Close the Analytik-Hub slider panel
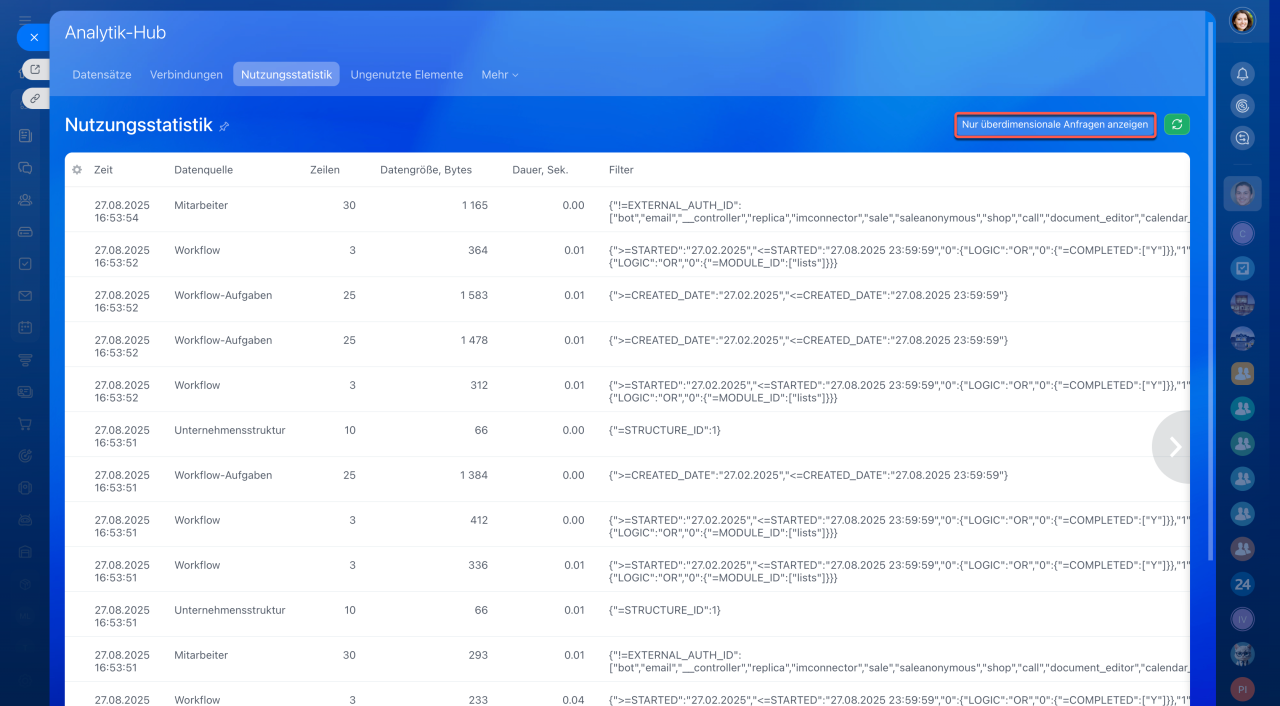Screen dimensions: 1280x706 pyautogui.click(x=33, y=37)
